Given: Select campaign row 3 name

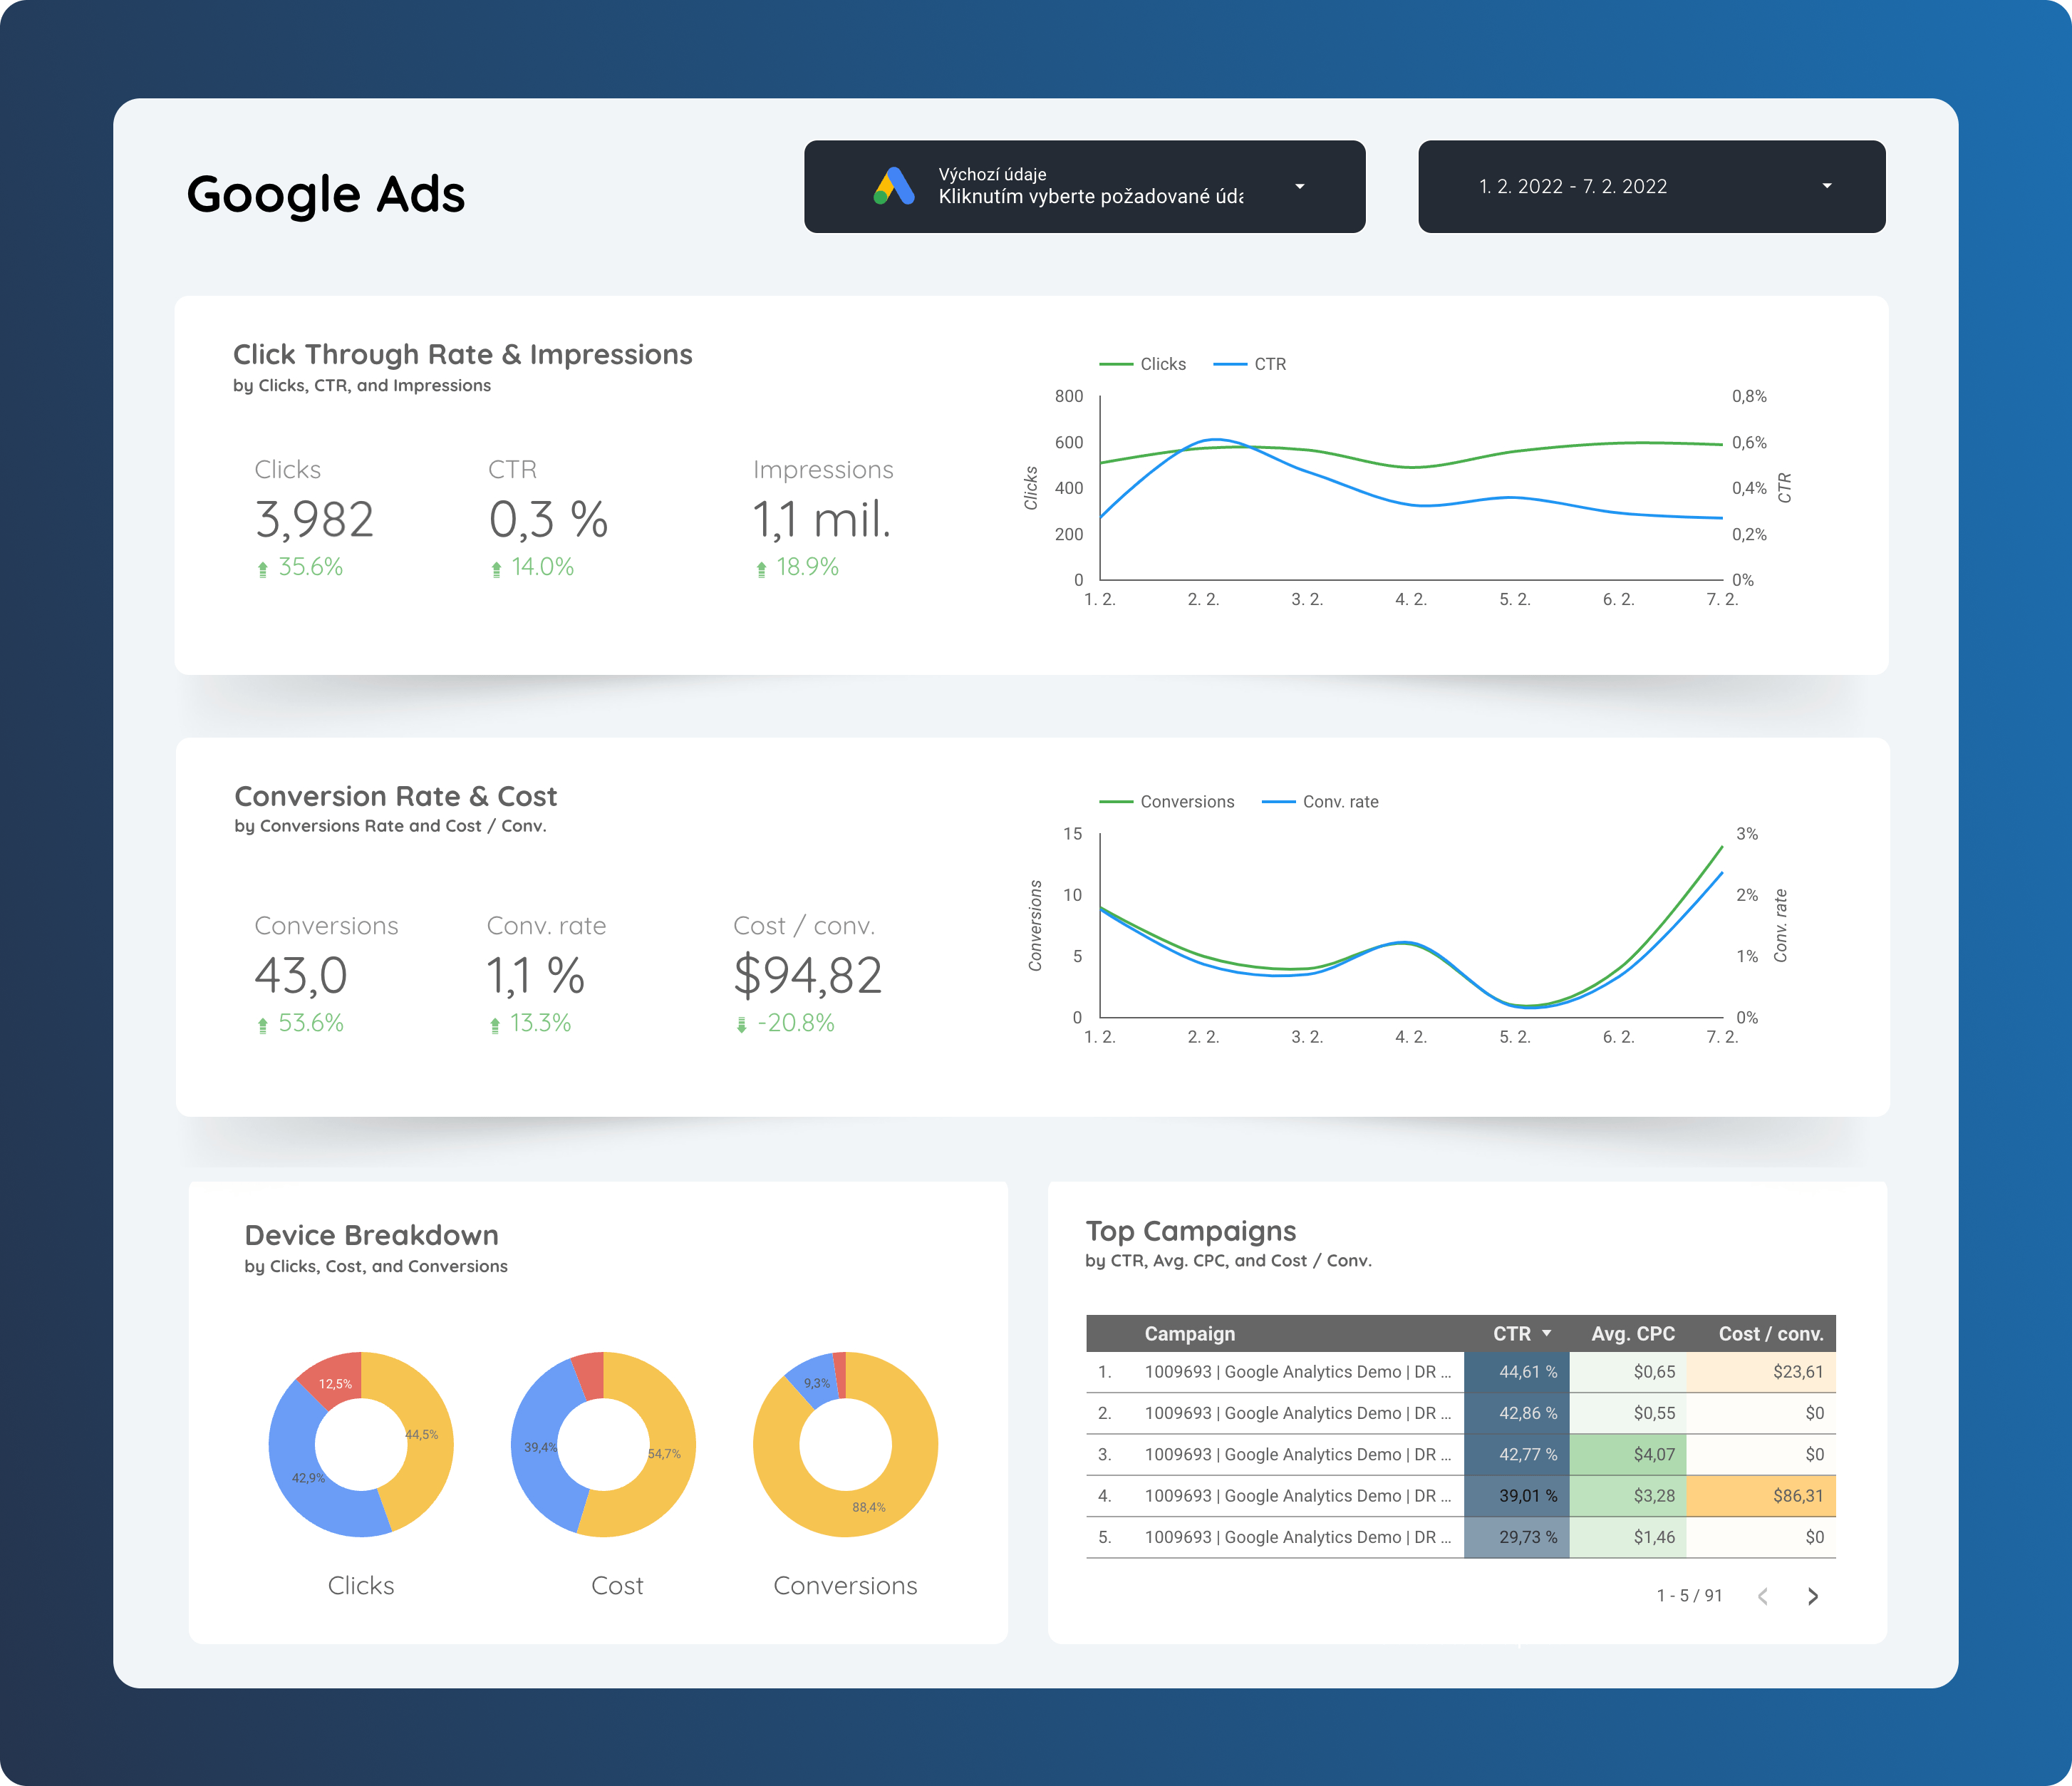Looking at the screenshot, I should click(1298, 1455).
